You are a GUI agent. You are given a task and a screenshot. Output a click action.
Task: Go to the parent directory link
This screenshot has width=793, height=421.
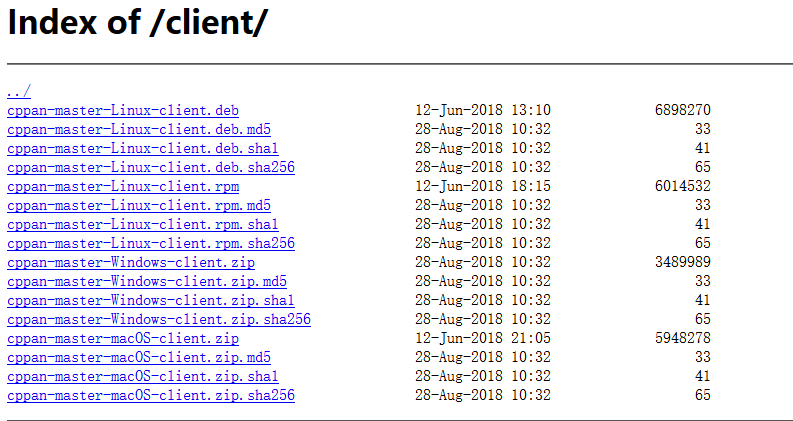(x=18, y=91)
